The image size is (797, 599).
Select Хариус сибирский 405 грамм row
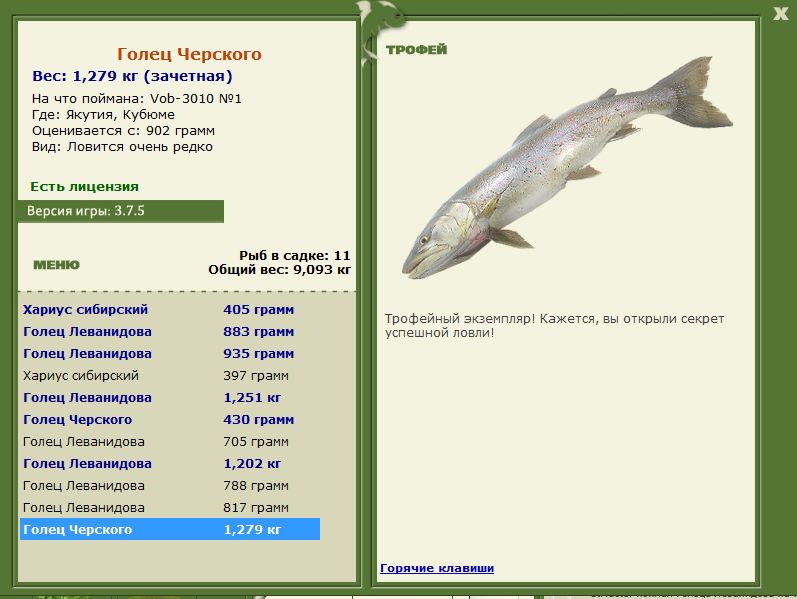point(170,309)
